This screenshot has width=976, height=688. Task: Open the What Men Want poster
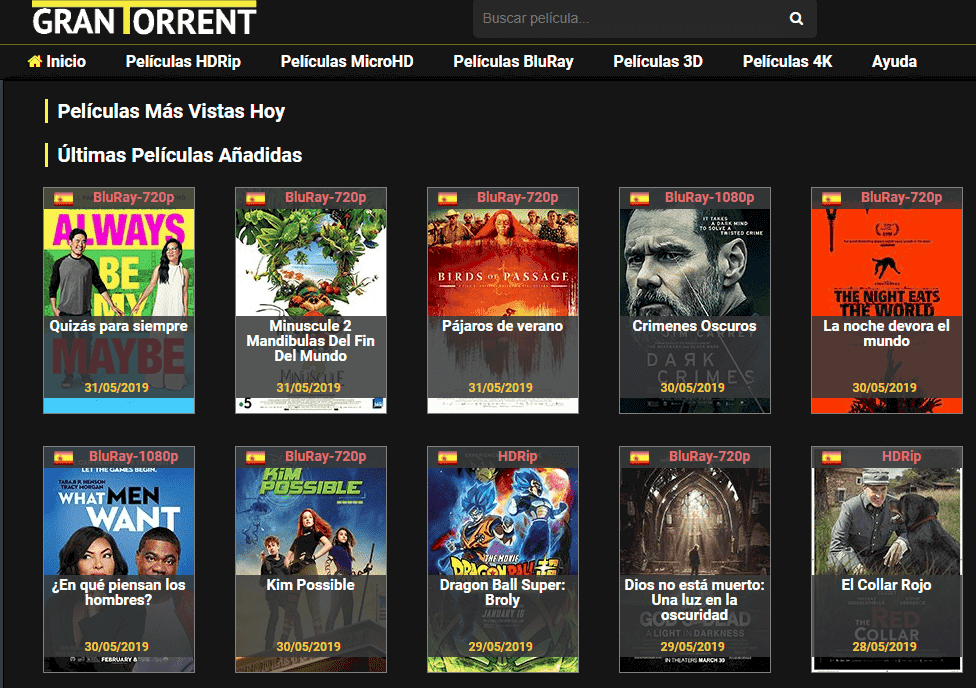click(x=119, y=559)
